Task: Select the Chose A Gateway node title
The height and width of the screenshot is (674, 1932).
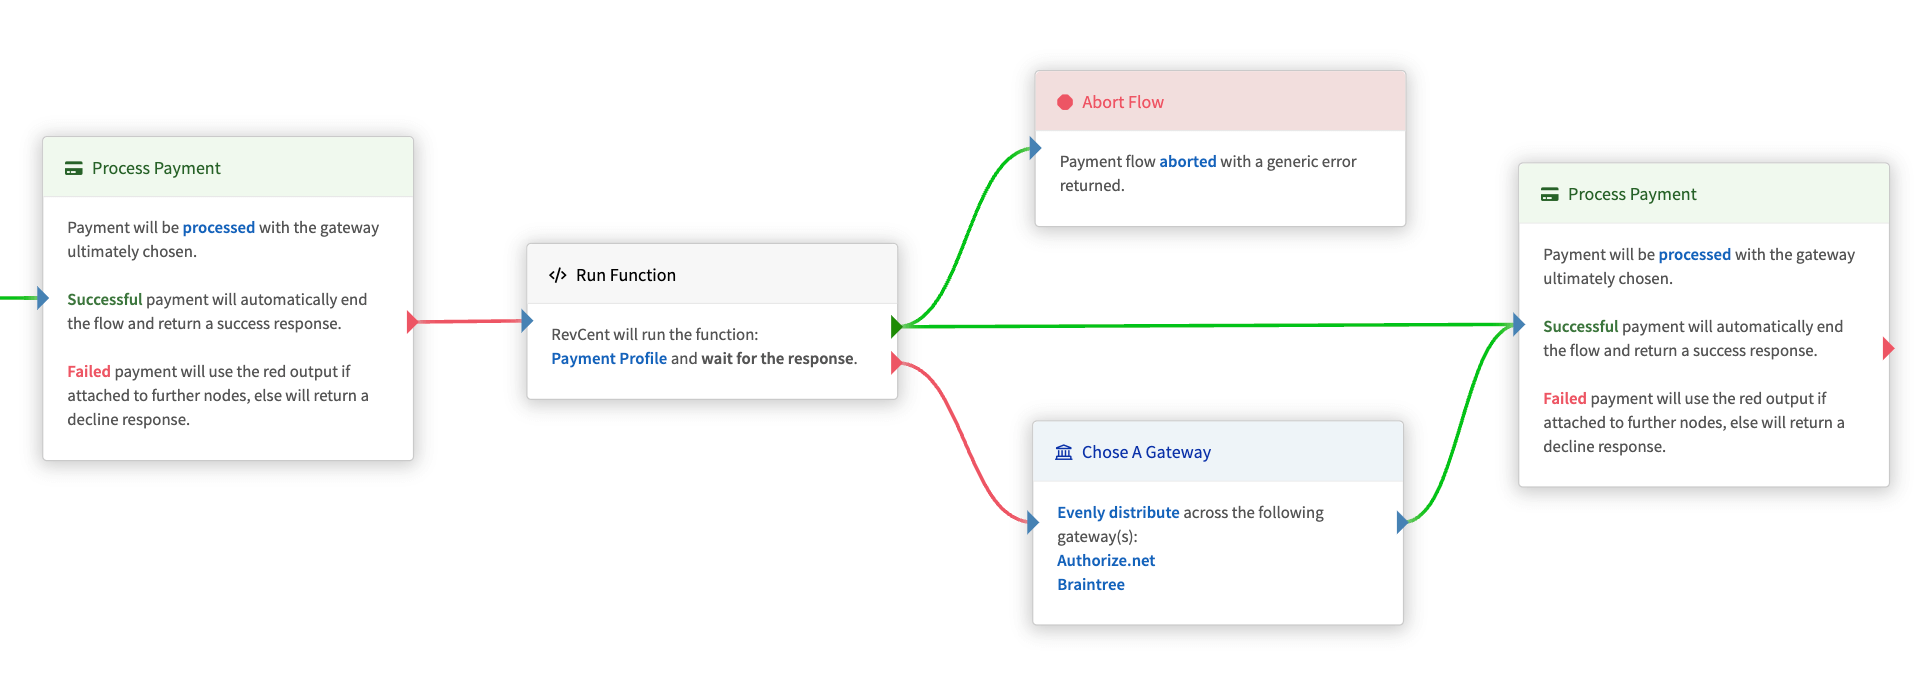Action: click(x=1146, y=452)
